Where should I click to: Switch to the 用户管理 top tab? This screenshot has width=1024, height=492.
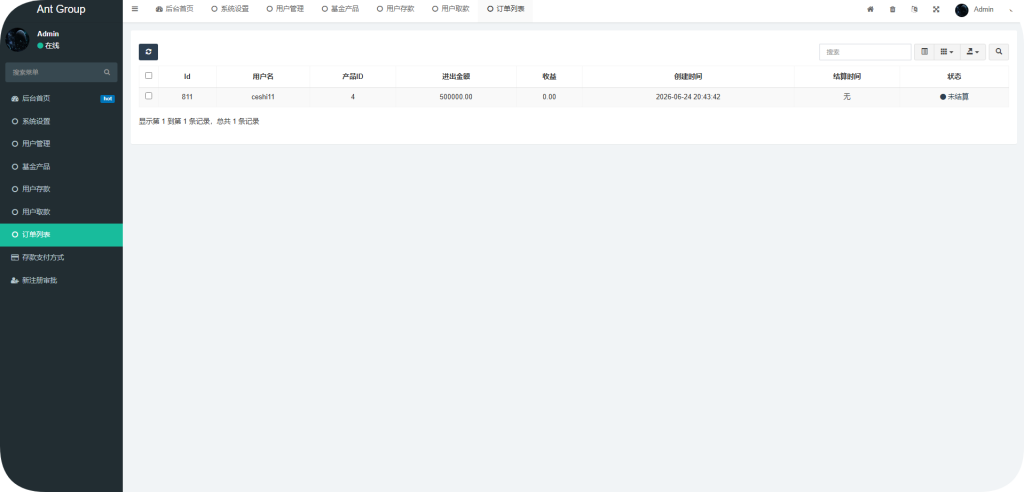[x=285, y=9]
